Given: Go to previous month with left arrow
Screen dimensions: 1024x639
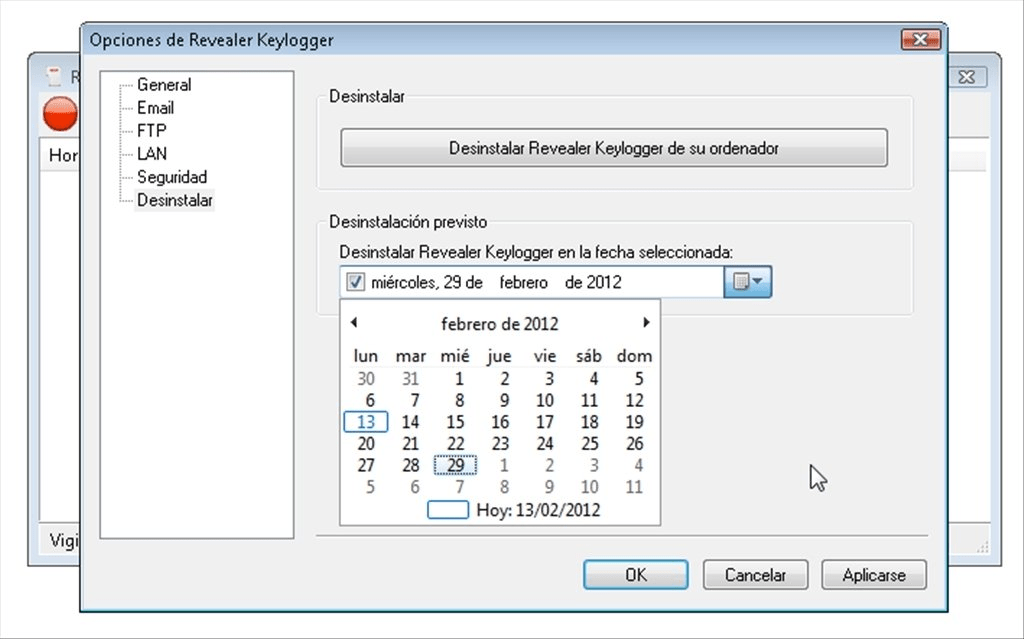Looking at the screenshot, I should pos(354,323).
